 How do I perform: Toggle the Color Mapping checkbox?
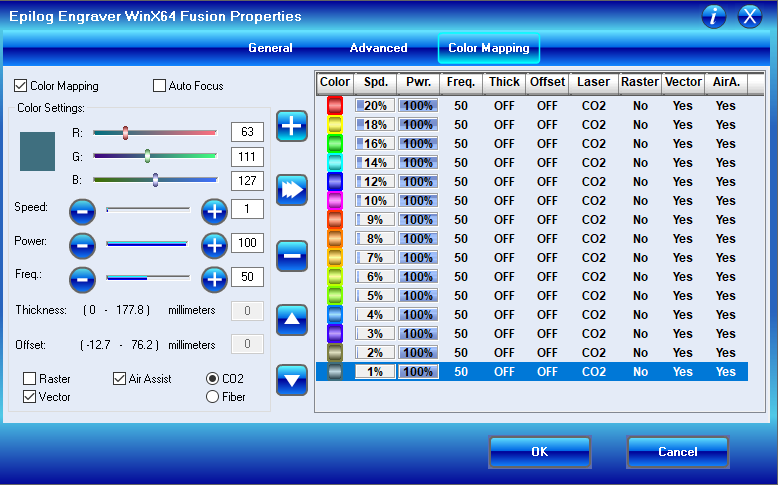tap(20, 86)
